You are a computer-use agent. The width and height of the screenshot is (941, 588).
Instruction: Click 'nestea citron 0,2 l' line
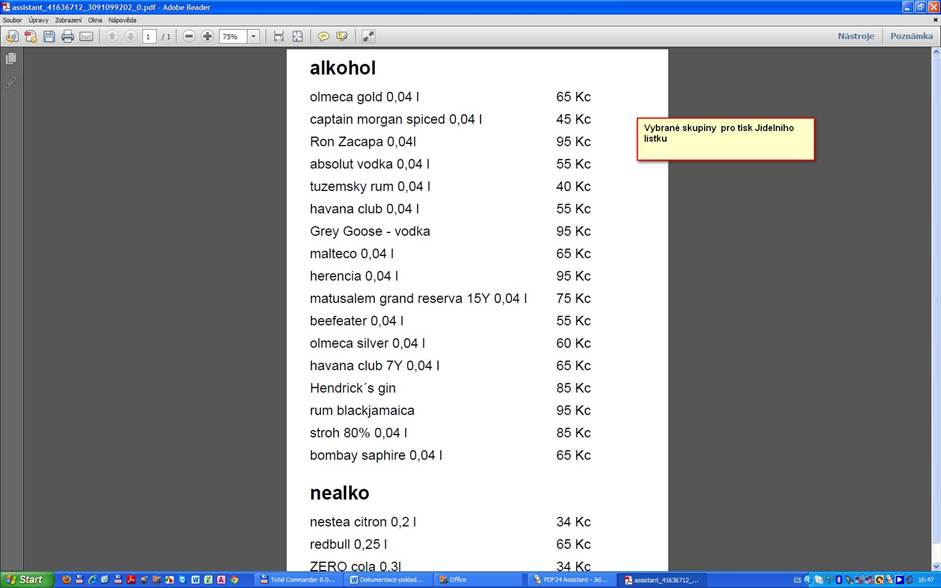click(363, 522)
